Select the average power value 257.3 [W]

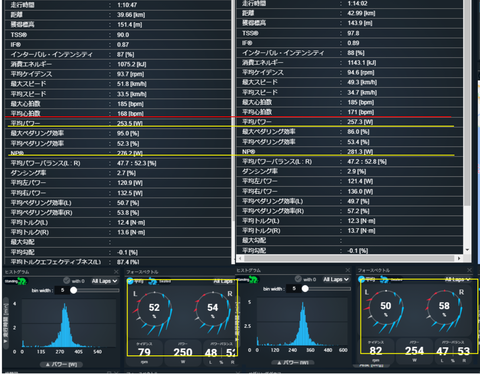point(360,122)
